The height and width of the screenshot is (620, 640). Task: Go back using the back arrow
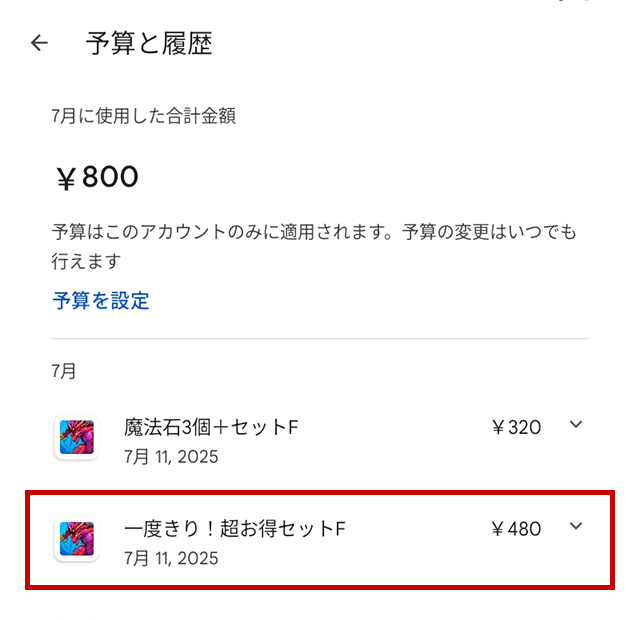pyautogui.click(x=40, y=43)
